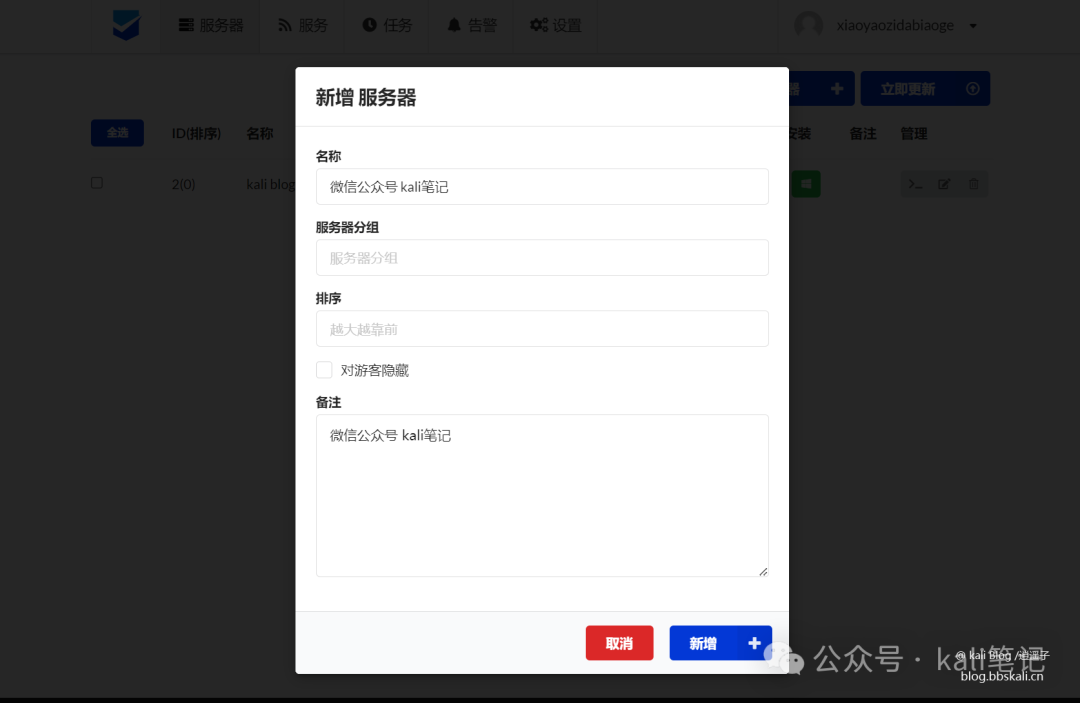Click the 服务器分组 input field
Image resolution: width=1080 pixels, height=703 pixels.
pos(542,258)
